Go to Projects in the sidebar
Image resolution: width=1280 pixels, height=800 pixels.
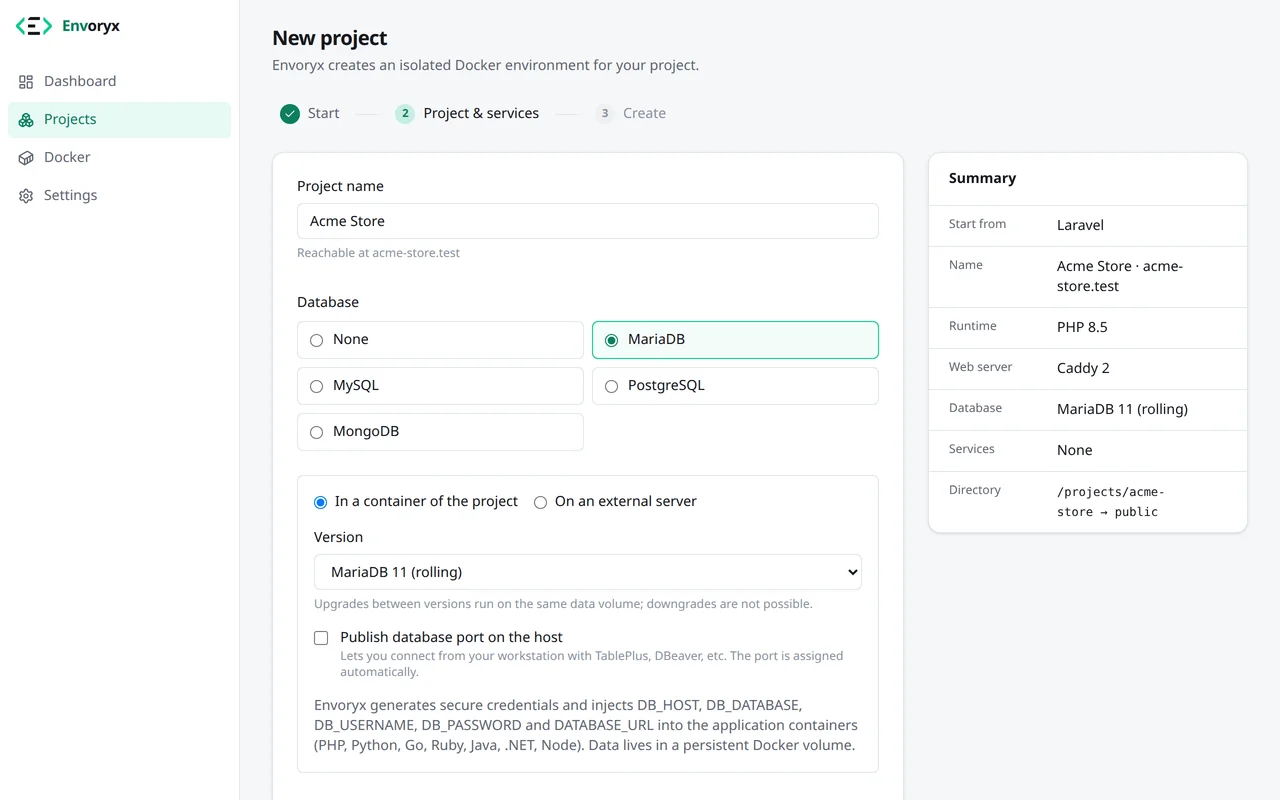point(119,119)
